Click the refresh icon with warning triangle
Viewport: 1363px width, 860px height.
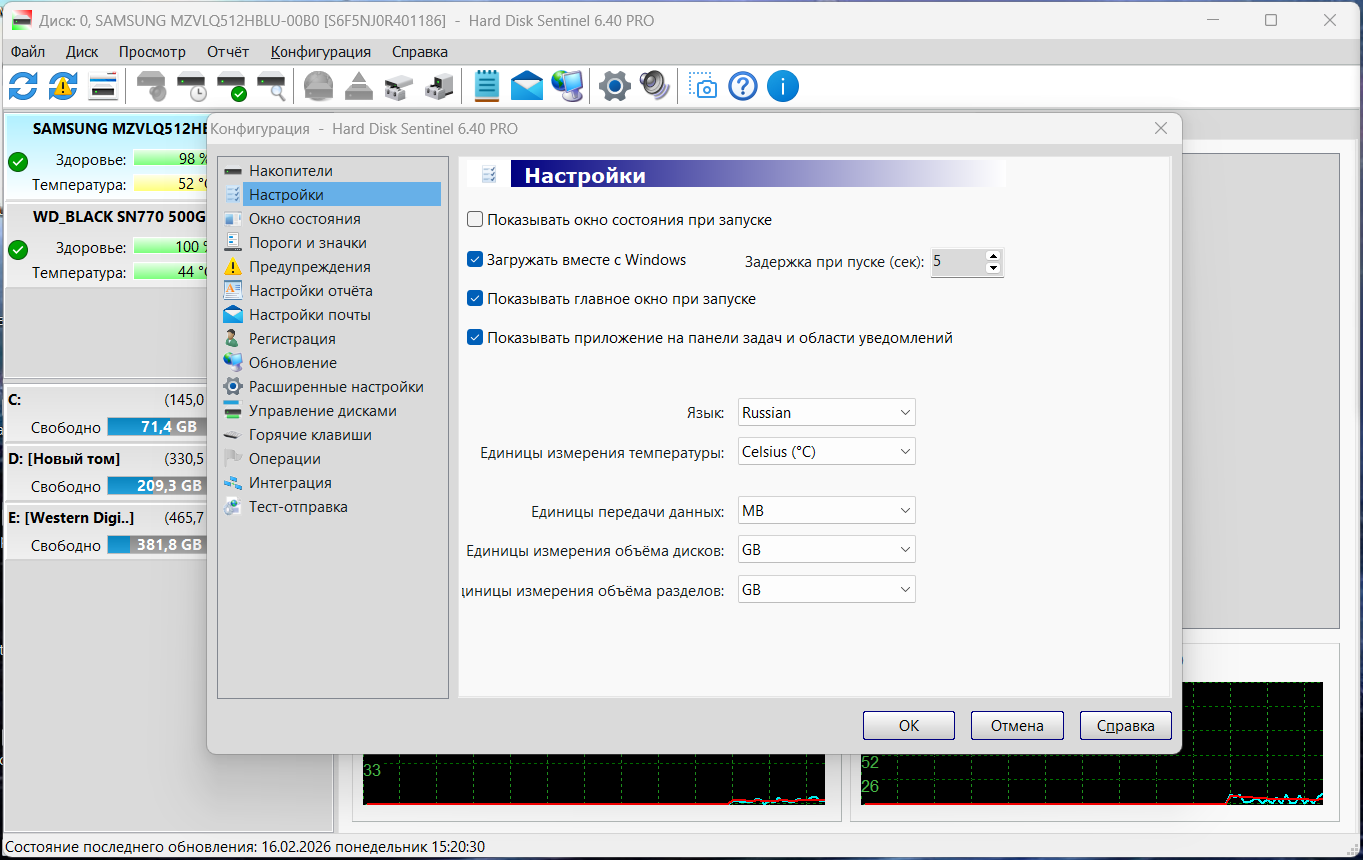63,87
